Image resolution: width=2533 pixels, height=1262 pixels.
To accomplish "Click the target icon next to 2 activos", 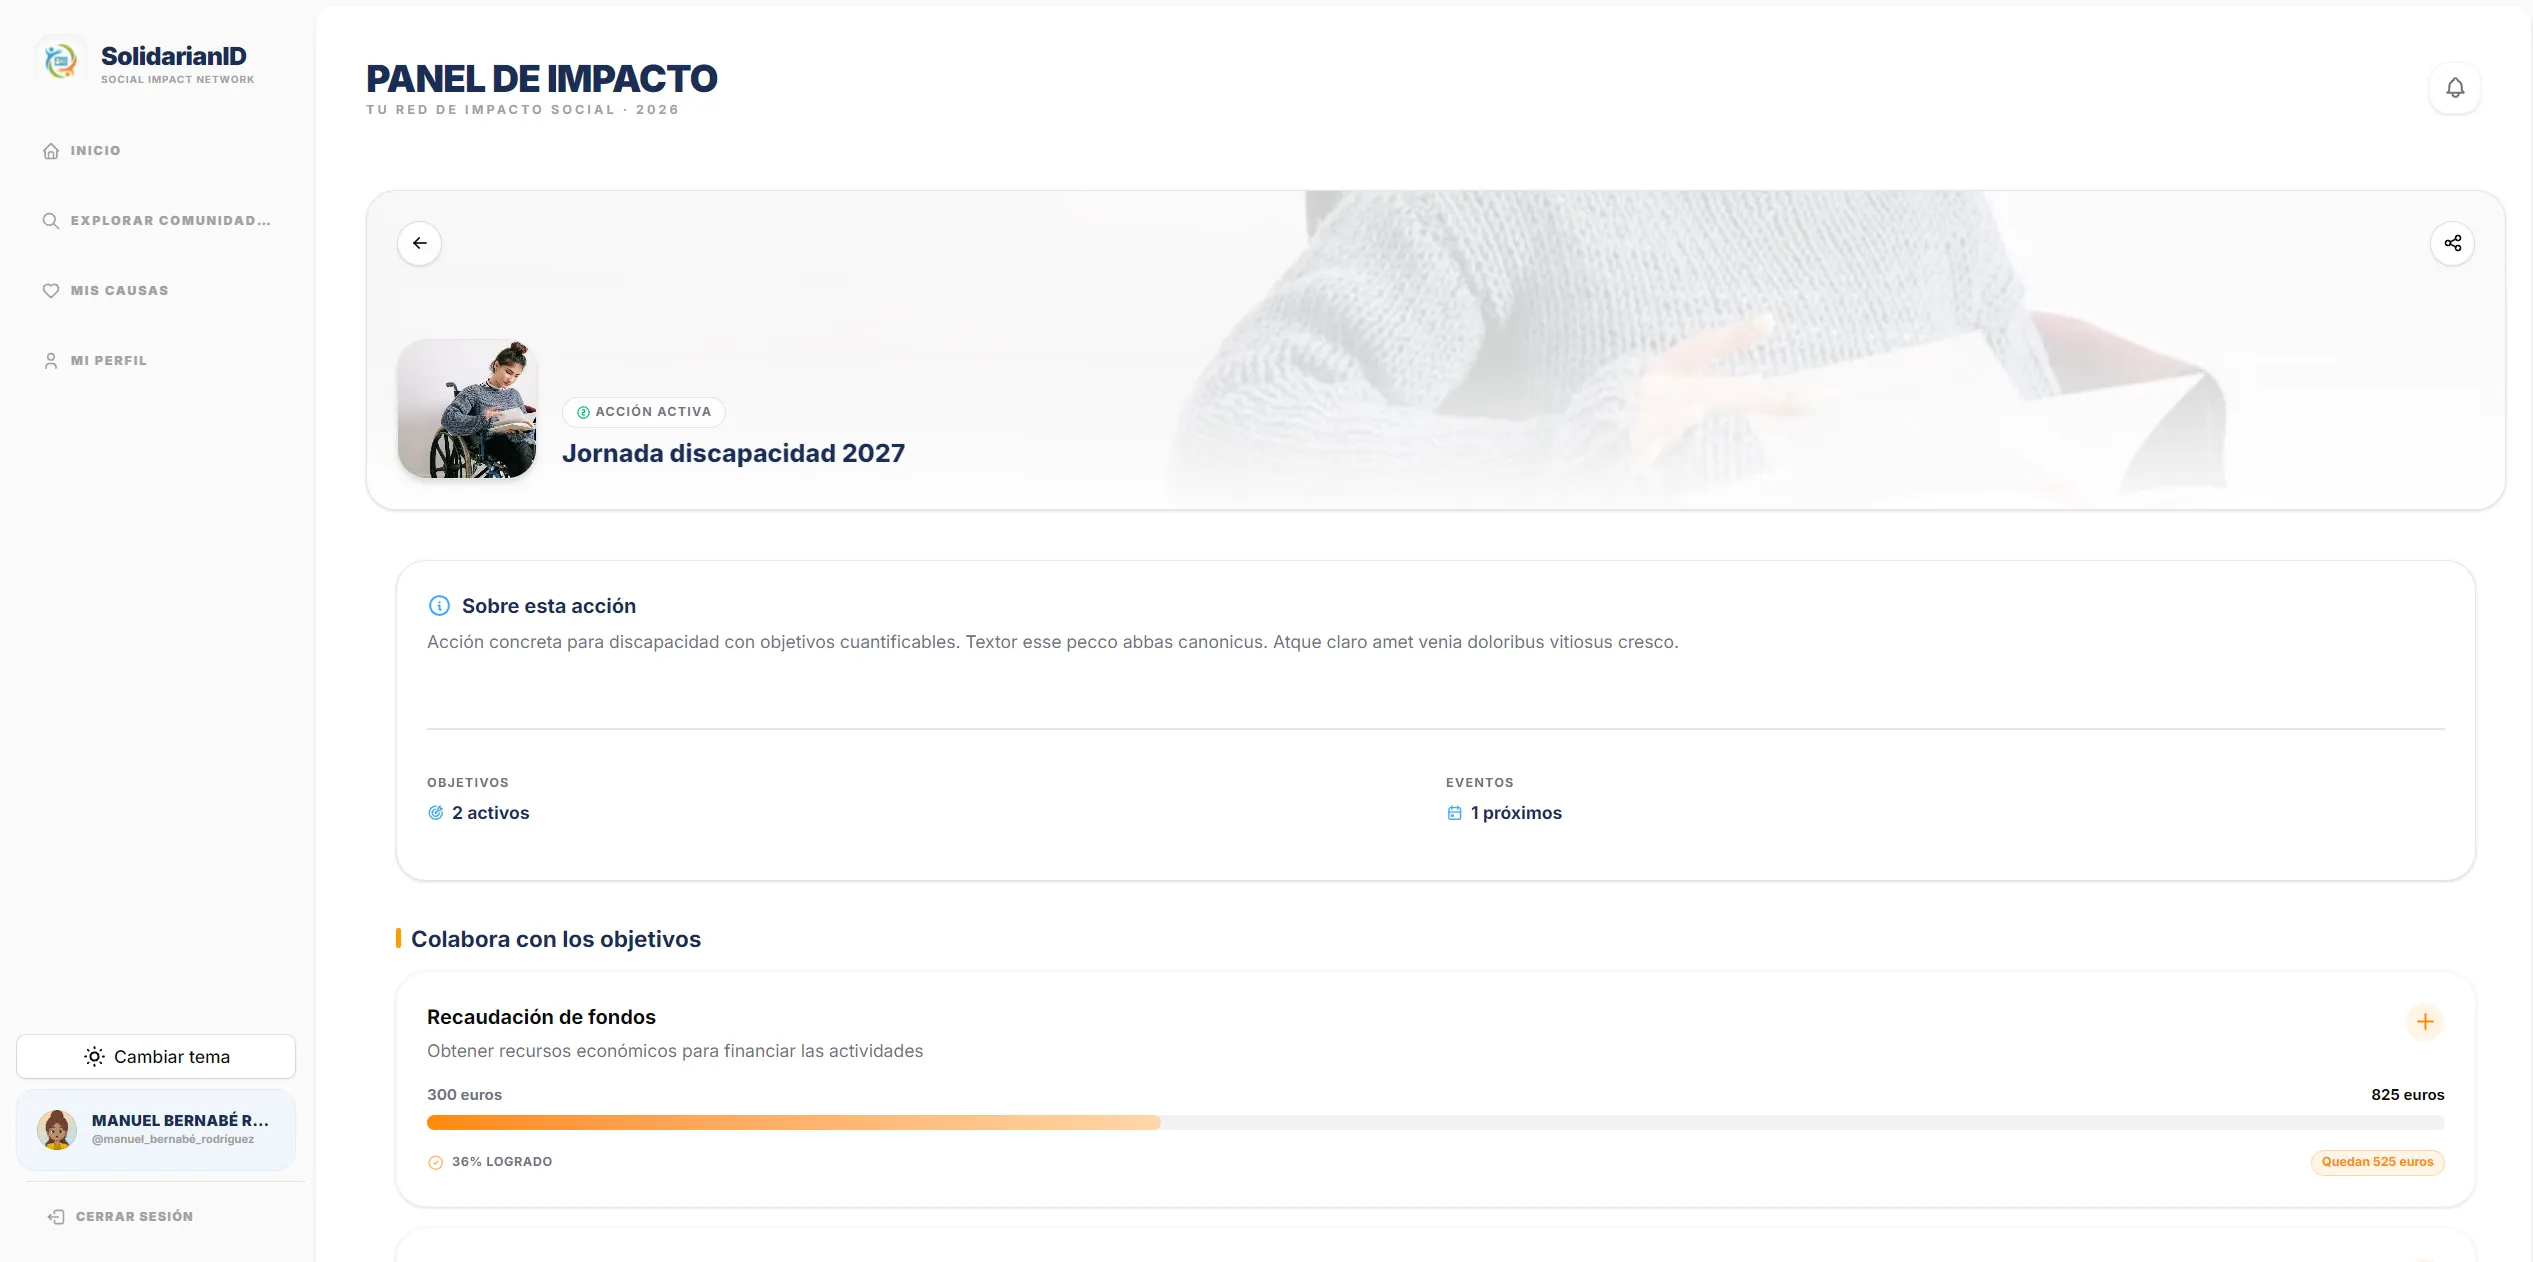I will (436, 813).
